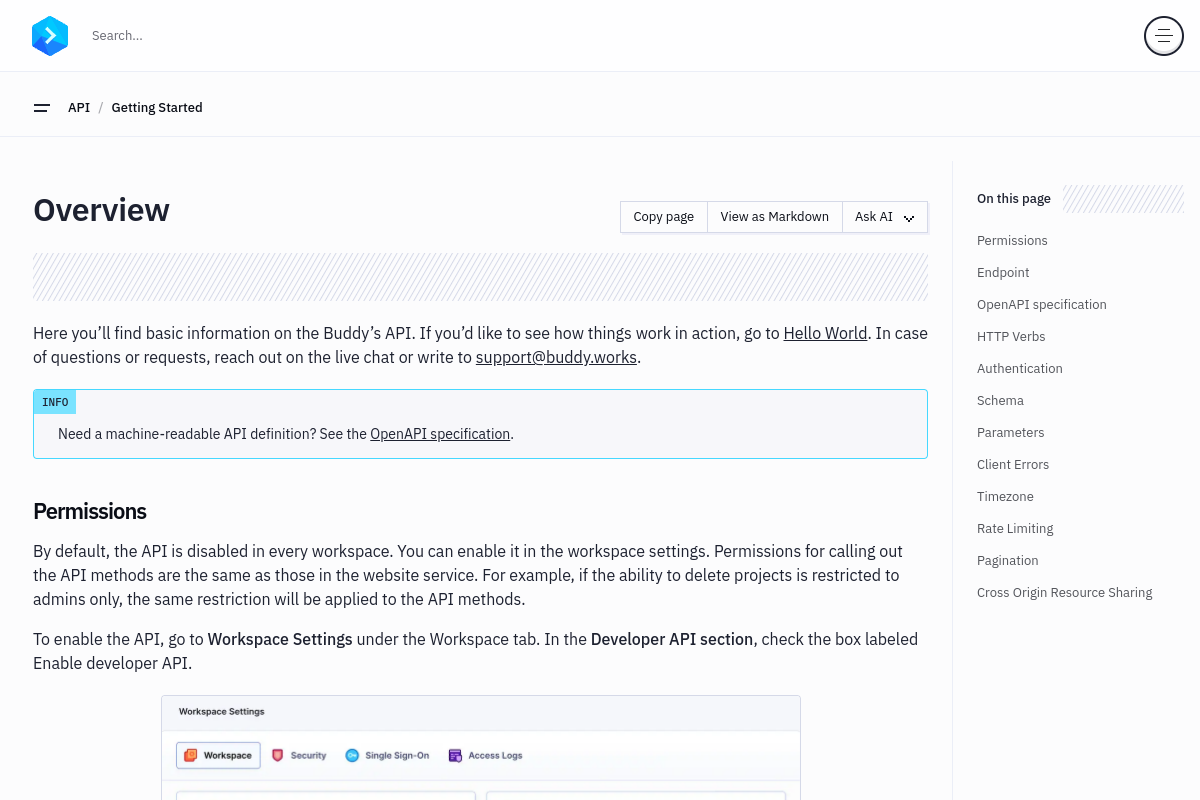Image resolution: width=1200 pixels, height=800 pixels.
Task: Click the Workspace Settings screenshot image
Action: 481,748
